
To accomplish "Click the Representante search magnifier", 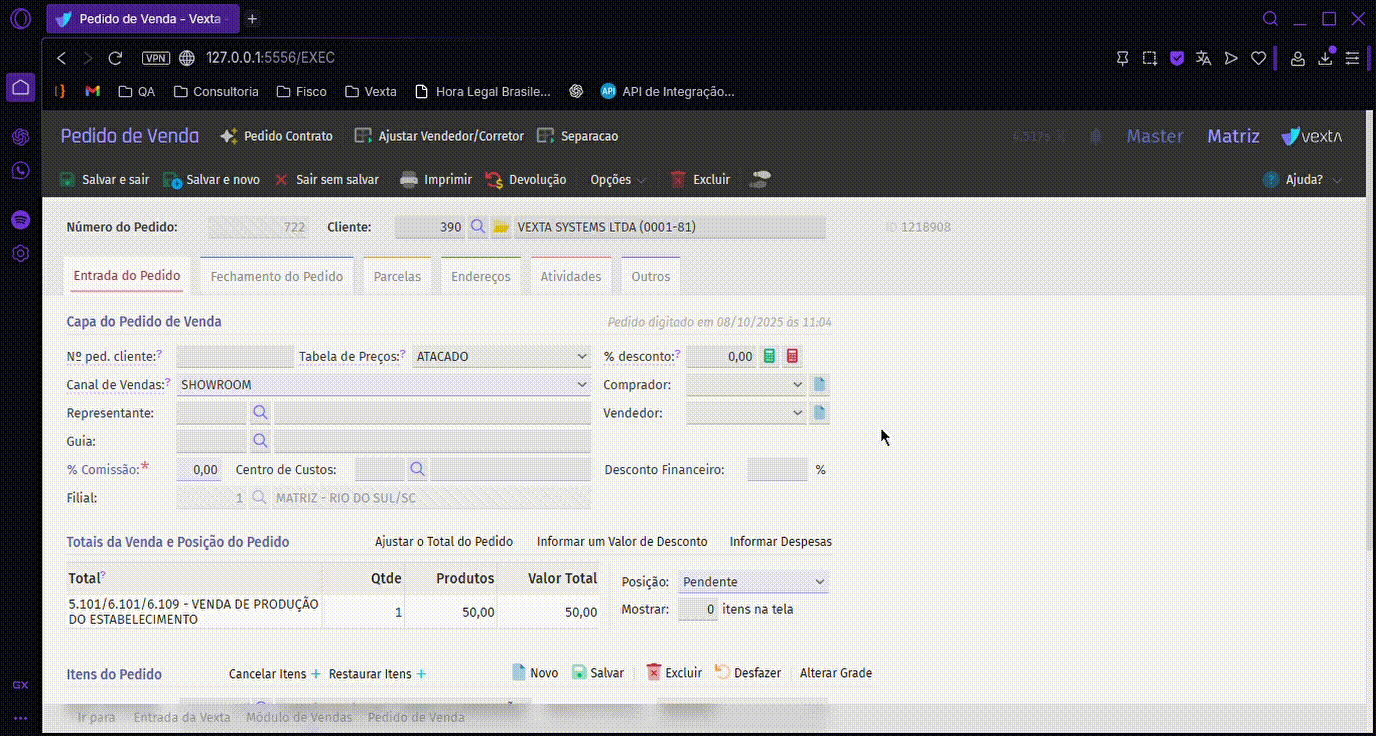I will point(260,413).
